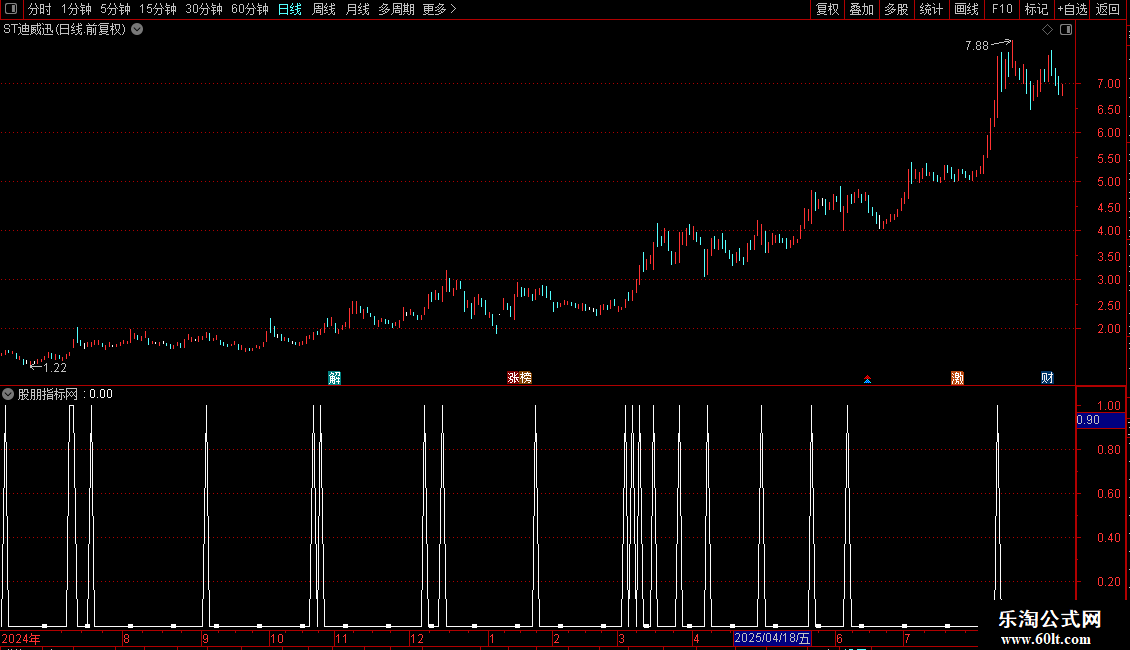Viewport: 1130px width, 650px height.
Task: Click the 7.88 high price label
Action: [x=976, y=45]
